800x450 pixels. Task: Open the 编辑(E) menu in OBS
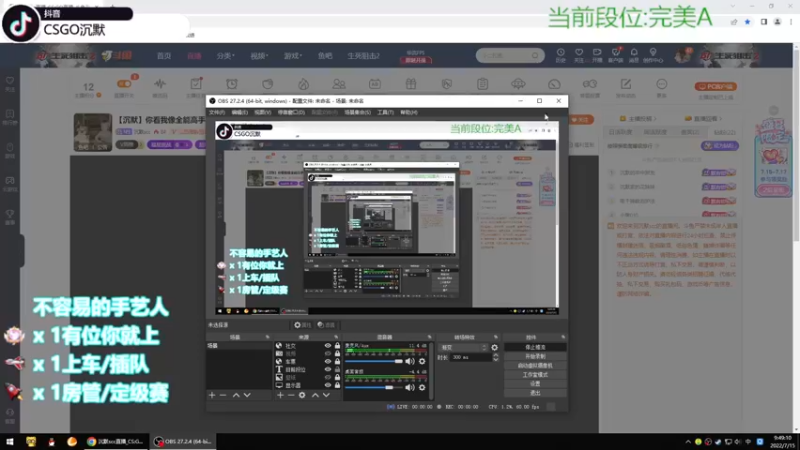[x=239, y=112]
